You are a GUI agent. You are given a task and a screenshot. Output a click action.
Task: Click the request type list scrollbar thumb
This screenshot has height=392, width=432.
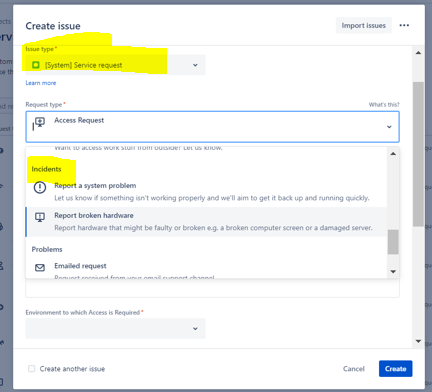pyautogui.click(x=393, y=242)
